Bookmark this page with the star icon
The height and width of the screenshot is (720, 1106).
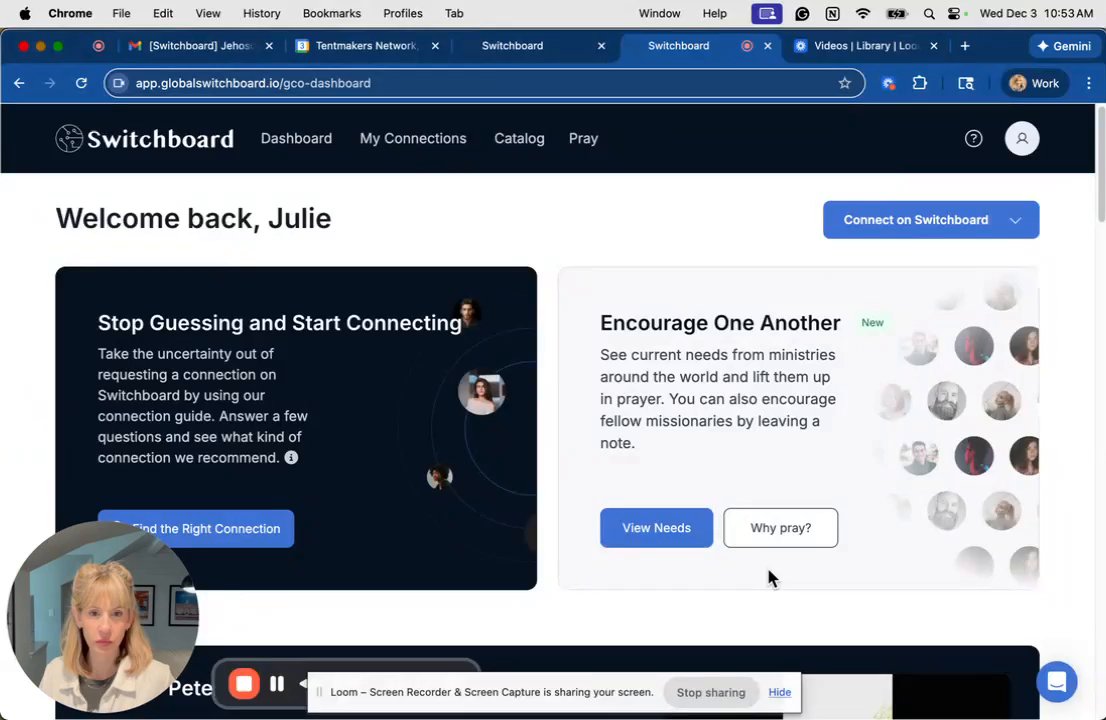click(x=844, y=83)
